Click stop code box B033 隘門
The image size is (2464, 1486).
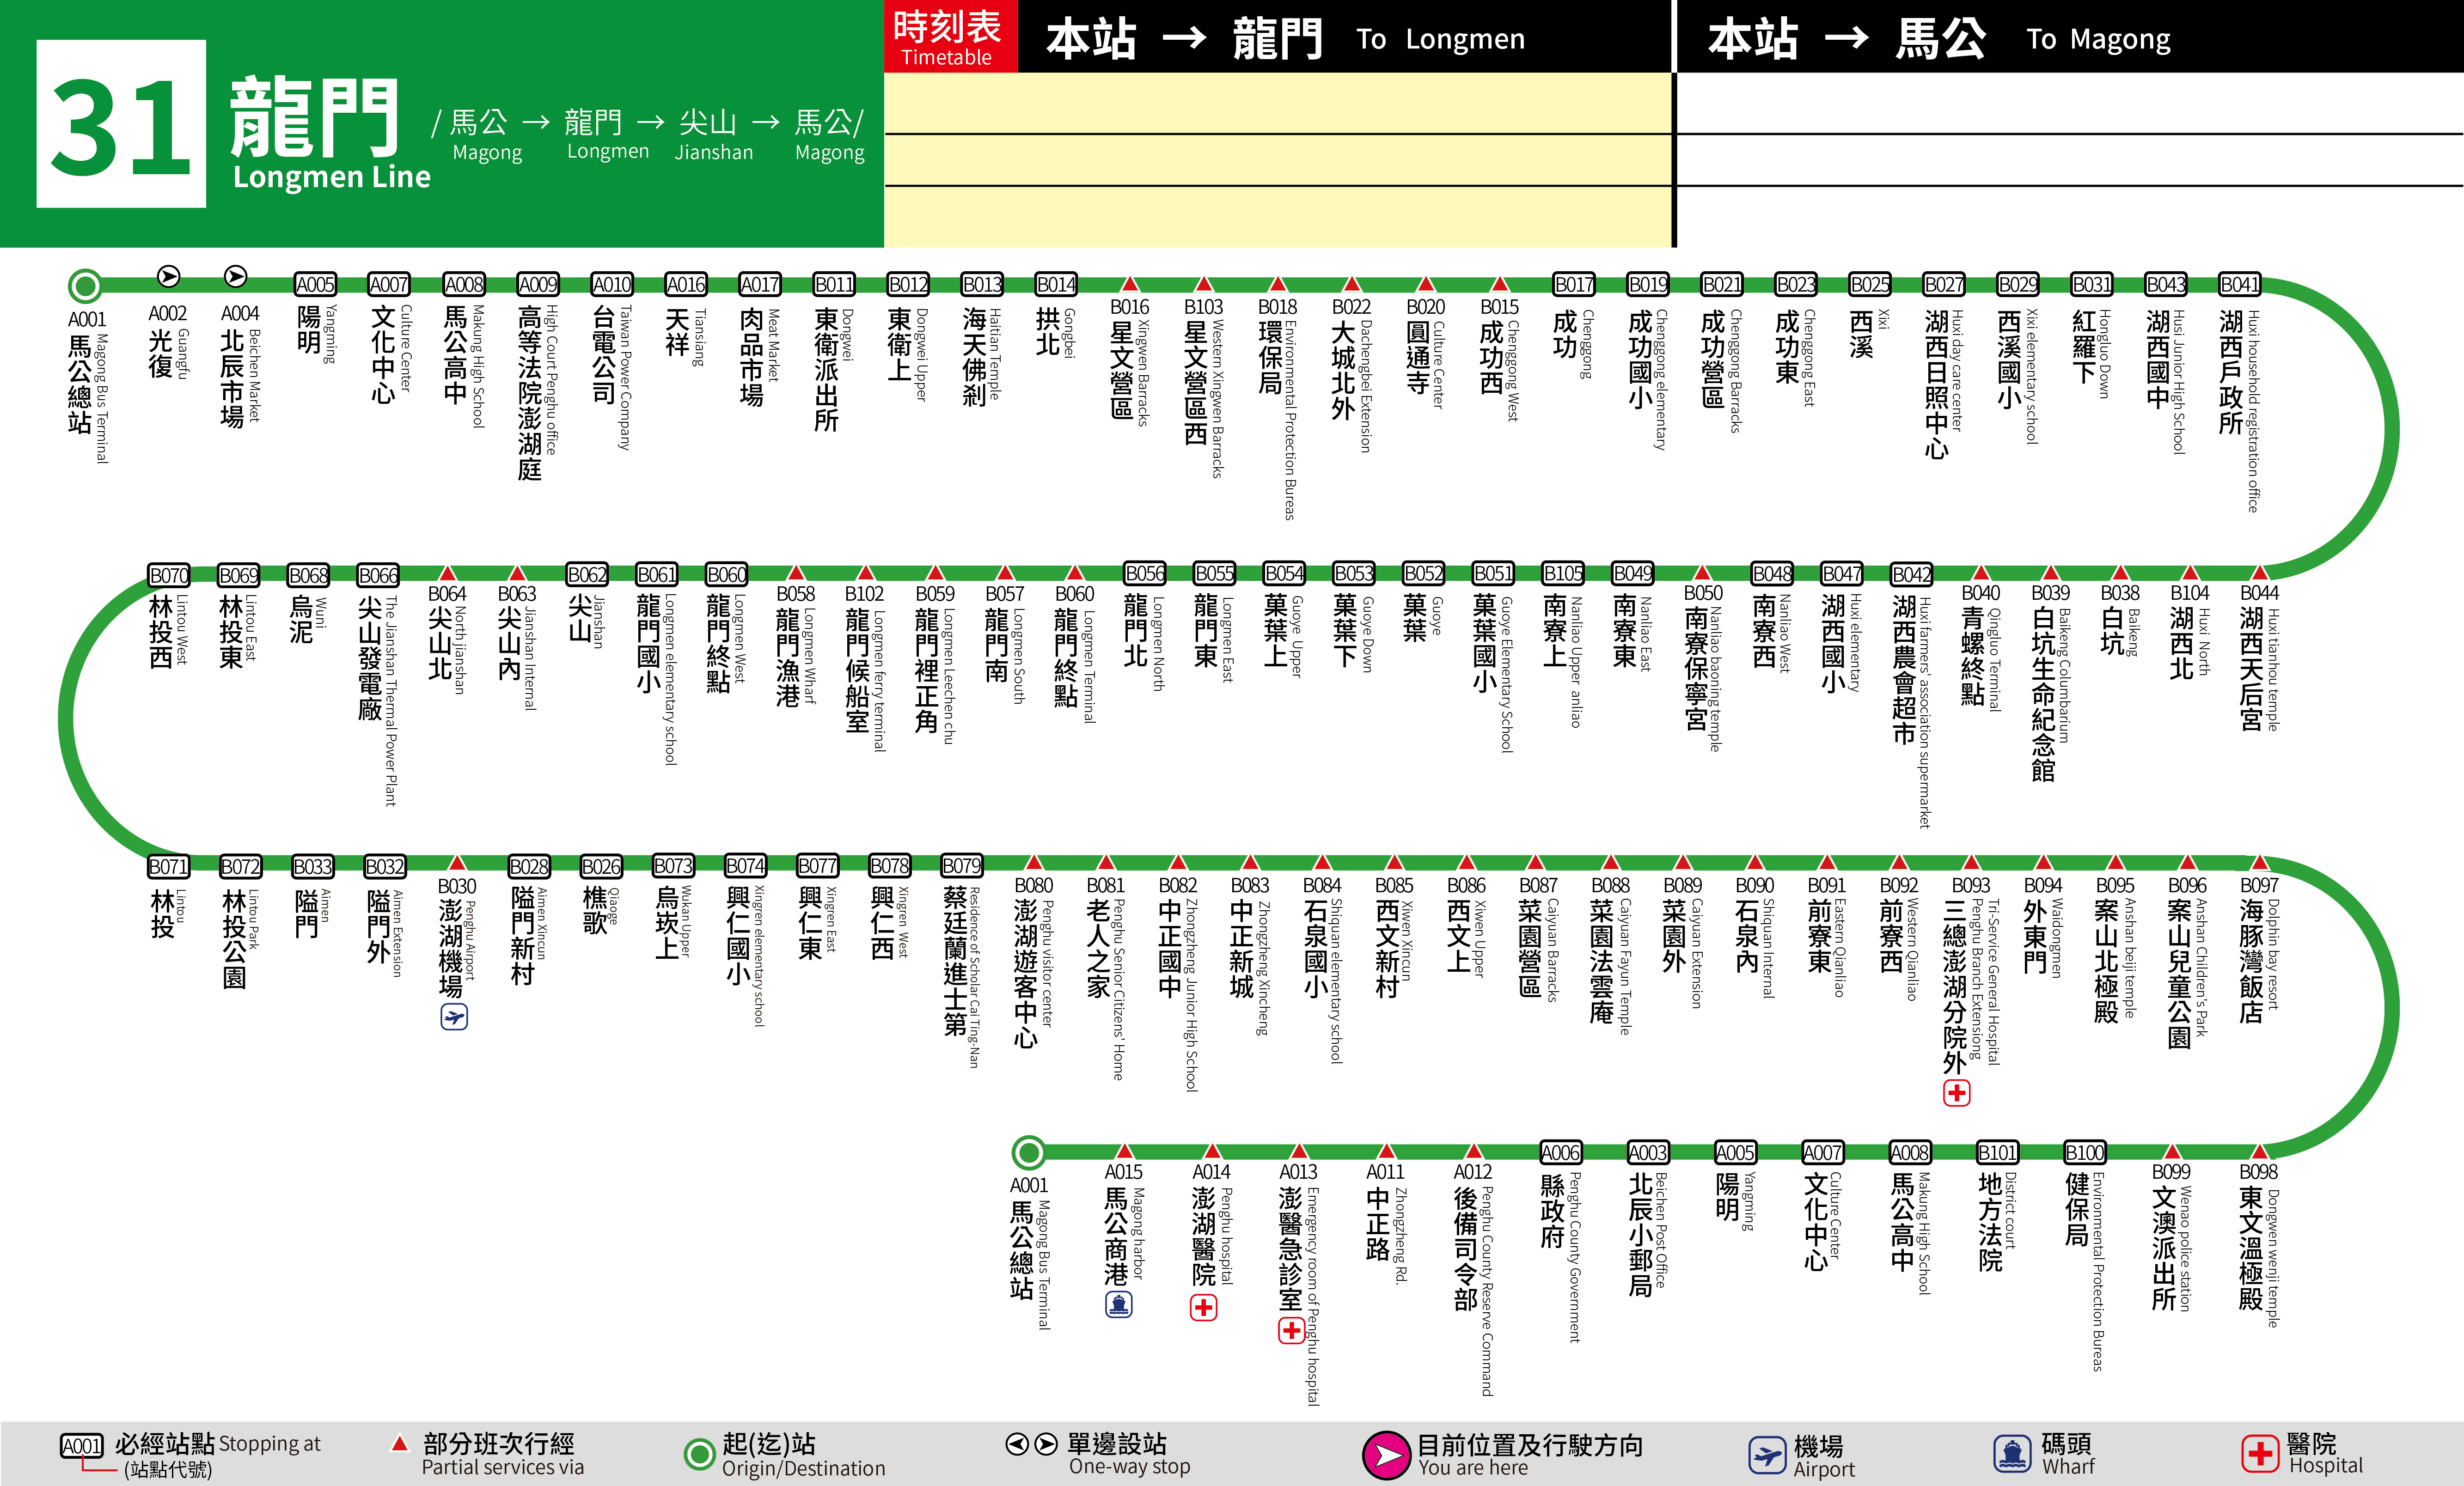point(313,867)
